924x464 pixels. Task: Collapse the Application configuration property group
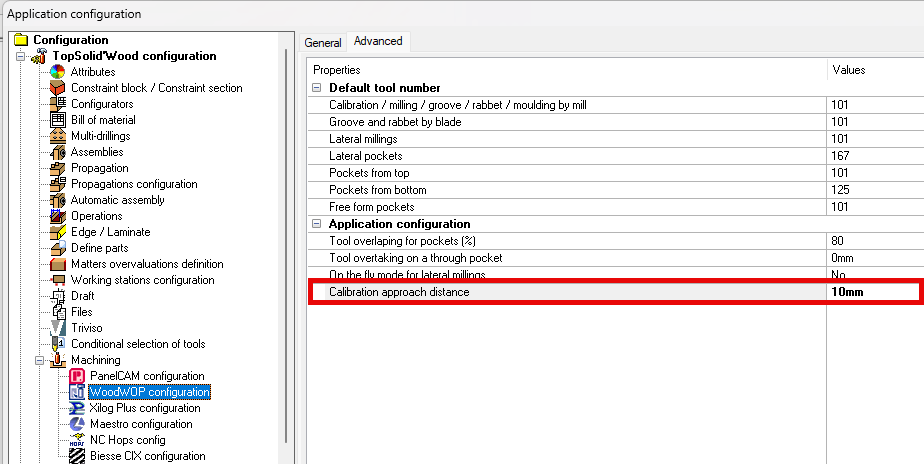[318, 224]
